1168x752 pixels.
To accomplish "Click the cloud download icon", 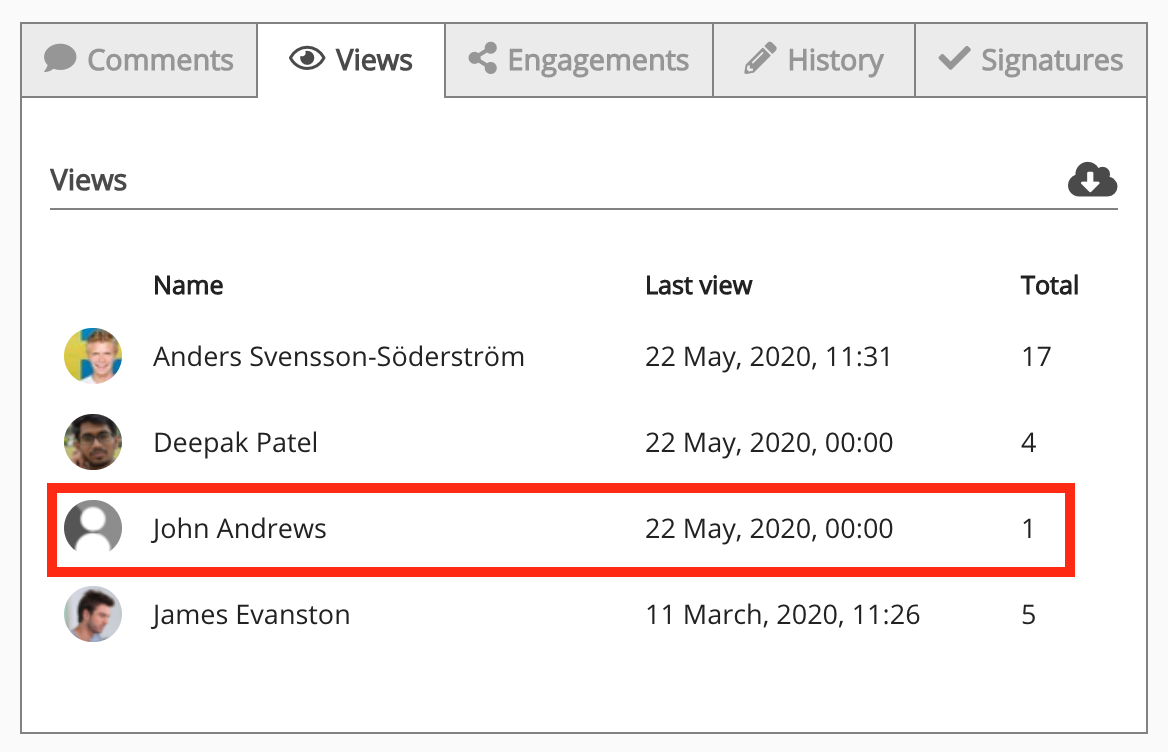I will point(1092,181).
